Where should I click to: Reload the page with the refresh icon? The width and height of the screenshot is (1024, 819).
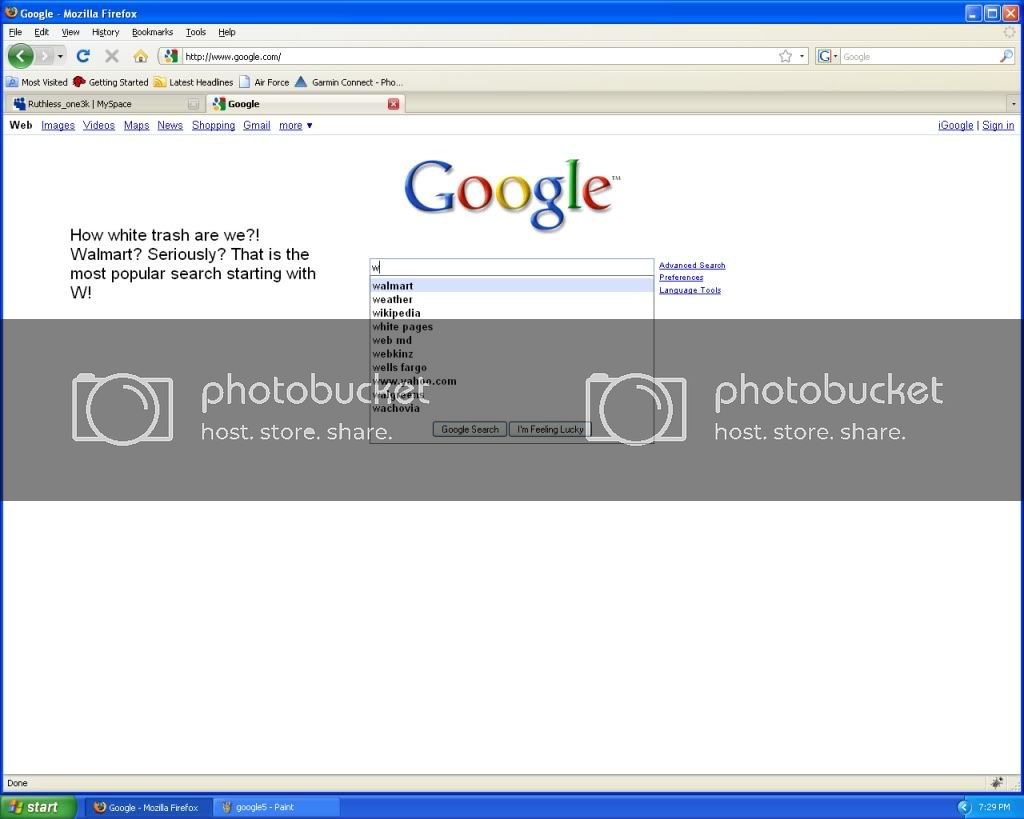coord(83,56)
